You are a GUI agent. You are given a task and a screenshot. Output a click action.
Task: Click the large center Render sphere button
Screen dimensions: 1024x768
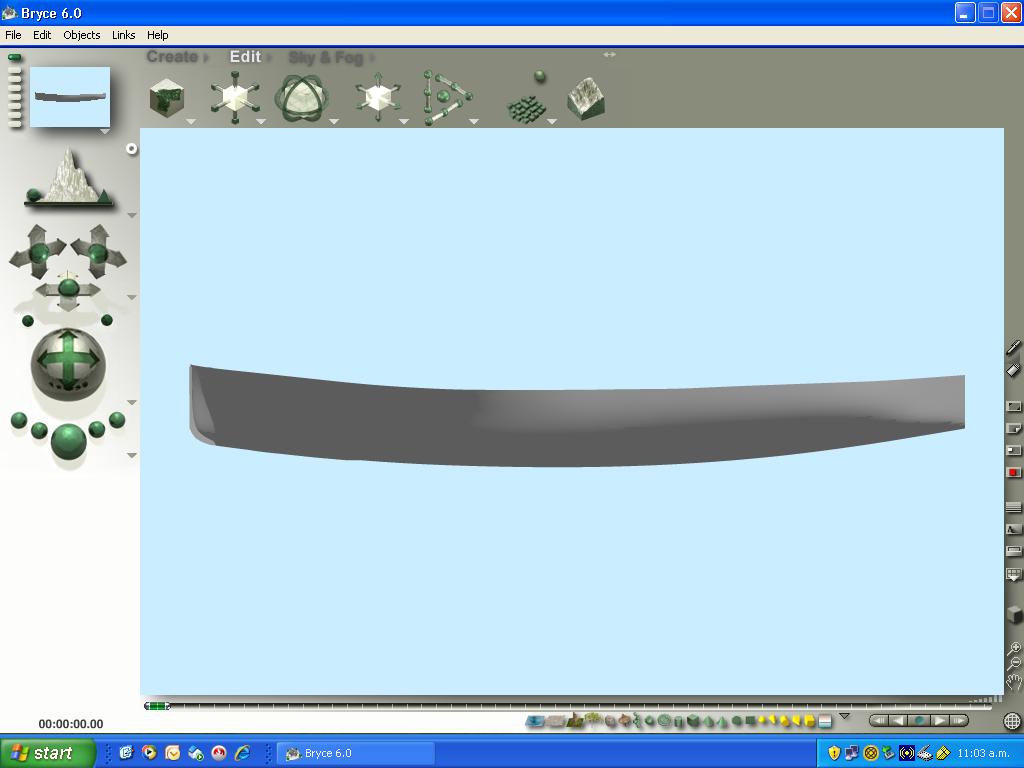(x=68, y=441)
